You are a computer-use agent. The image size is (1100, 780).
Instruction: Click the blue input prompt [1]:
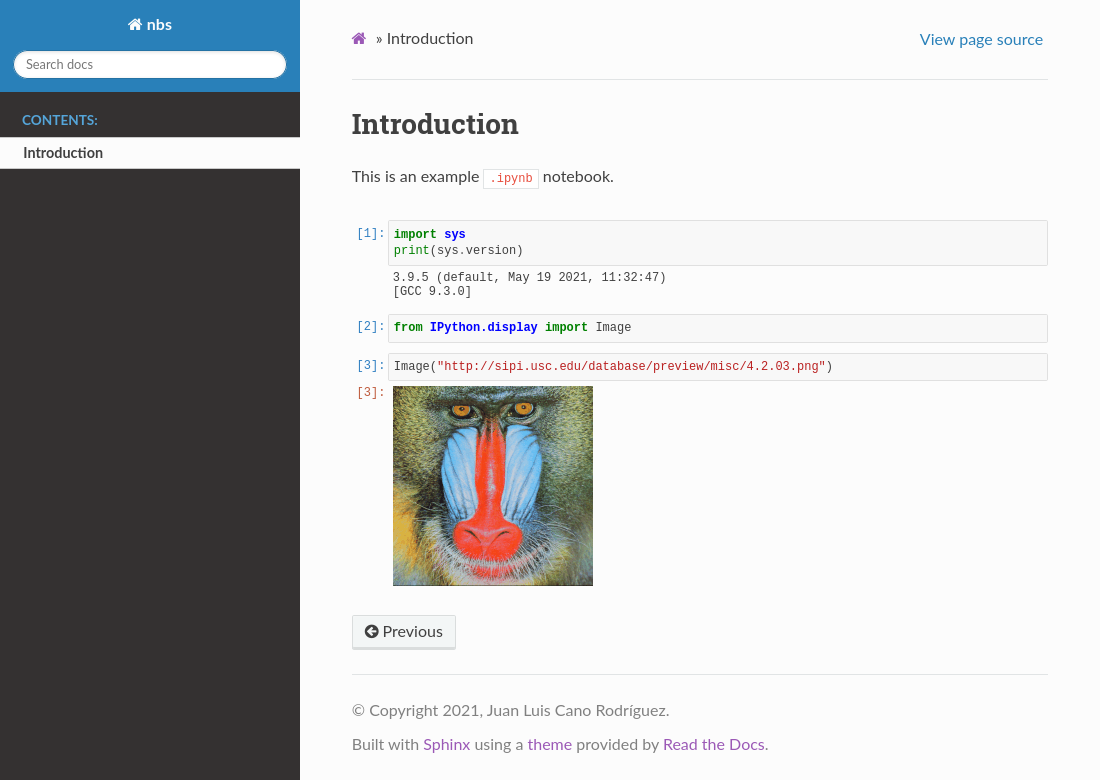coord(370,234)
